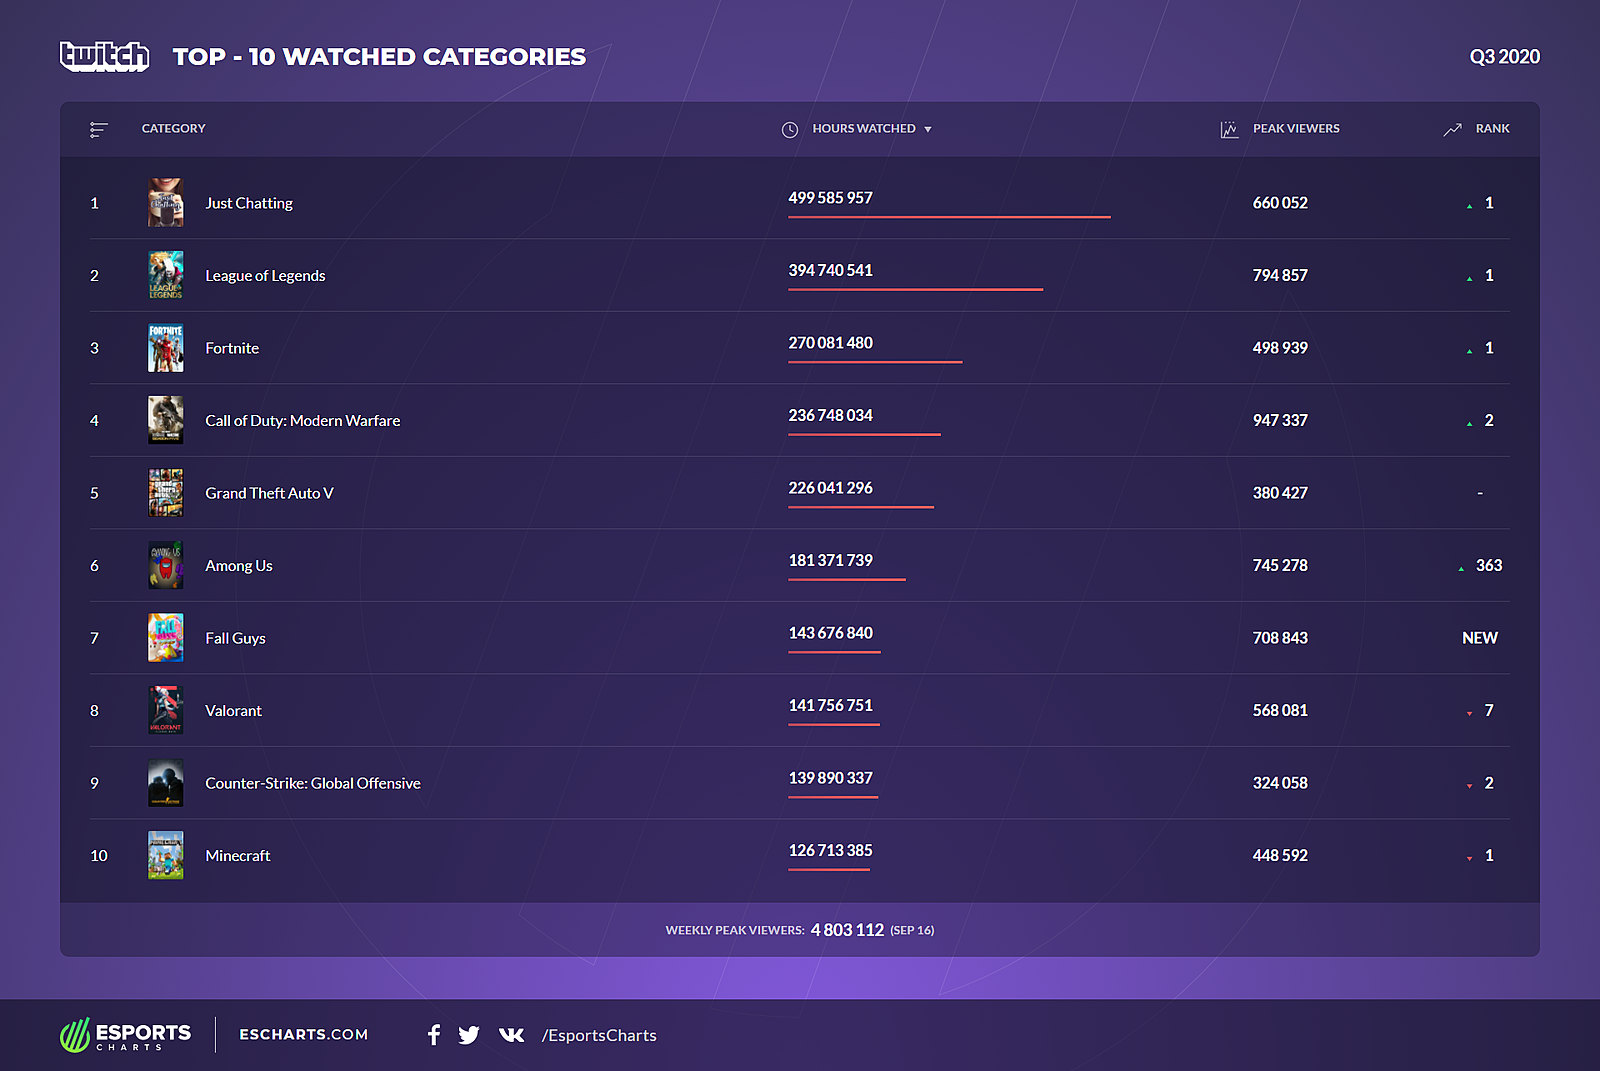1600x1071 pixels.
Task: Click the Minecraft cover image
Action: 166,855
